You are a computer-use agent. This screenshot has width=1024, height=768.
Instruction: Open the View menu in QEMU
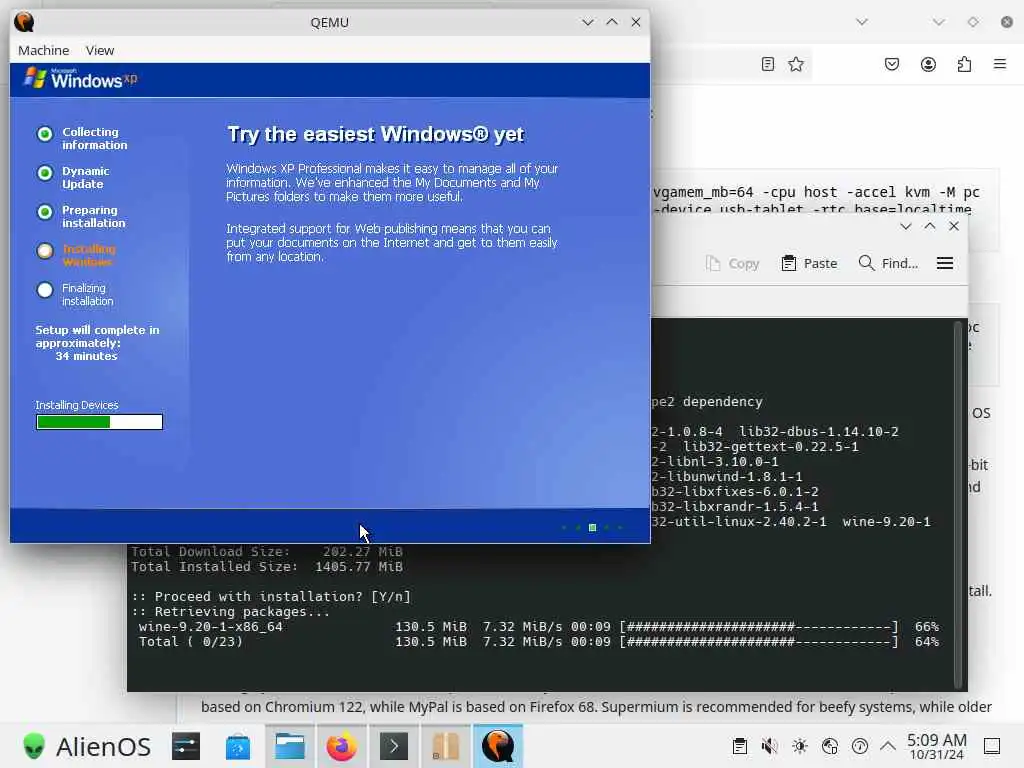click(x=99, y=50)
